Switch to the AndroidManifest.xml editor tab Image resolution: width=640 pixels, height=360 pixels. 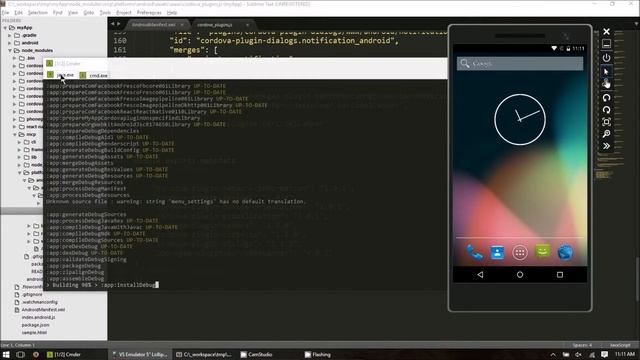coord(158,25)
